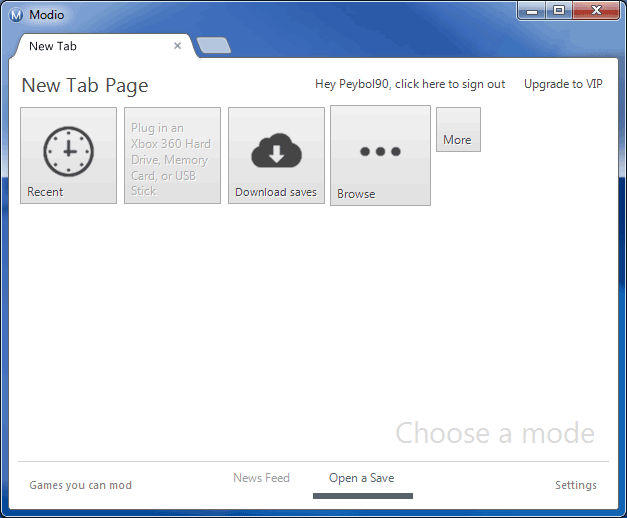The height and width of the screenshot is (518, 627).
Task: Select the Xbox 360 drive tile
Action: pos(172,156)
